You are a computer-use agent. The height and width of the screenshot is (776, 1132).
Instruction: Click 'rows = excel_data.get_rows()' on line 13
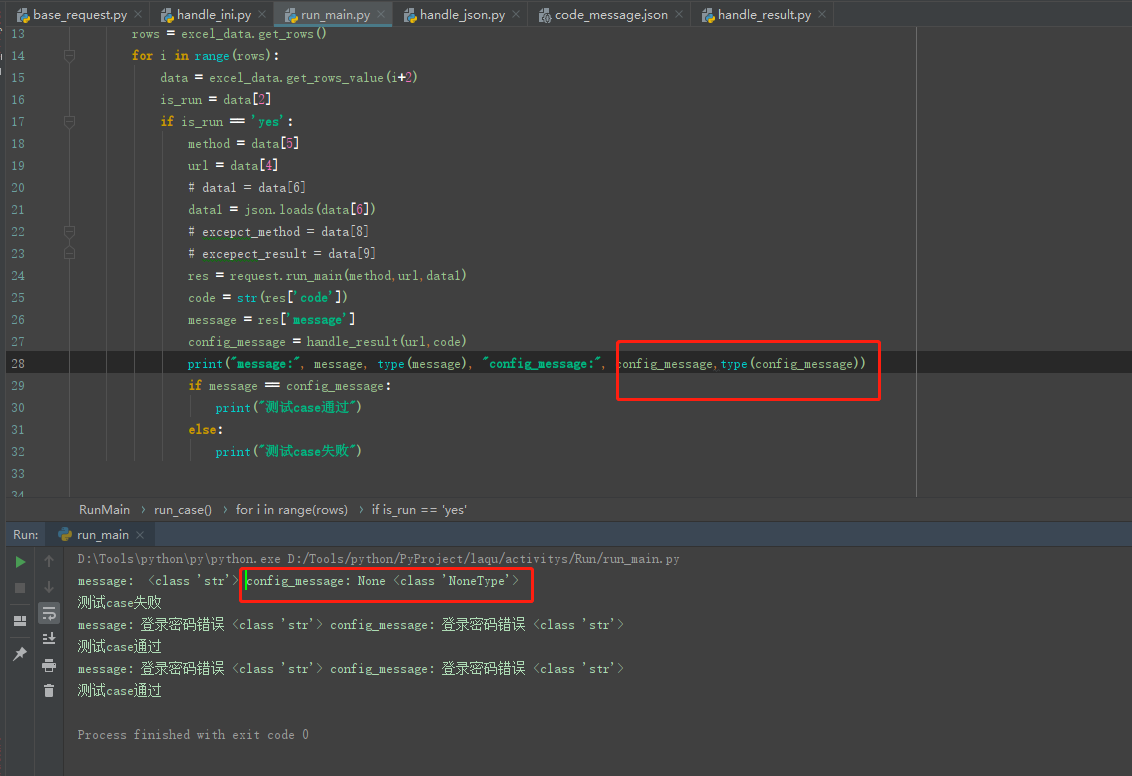click(x=229, y=34)
